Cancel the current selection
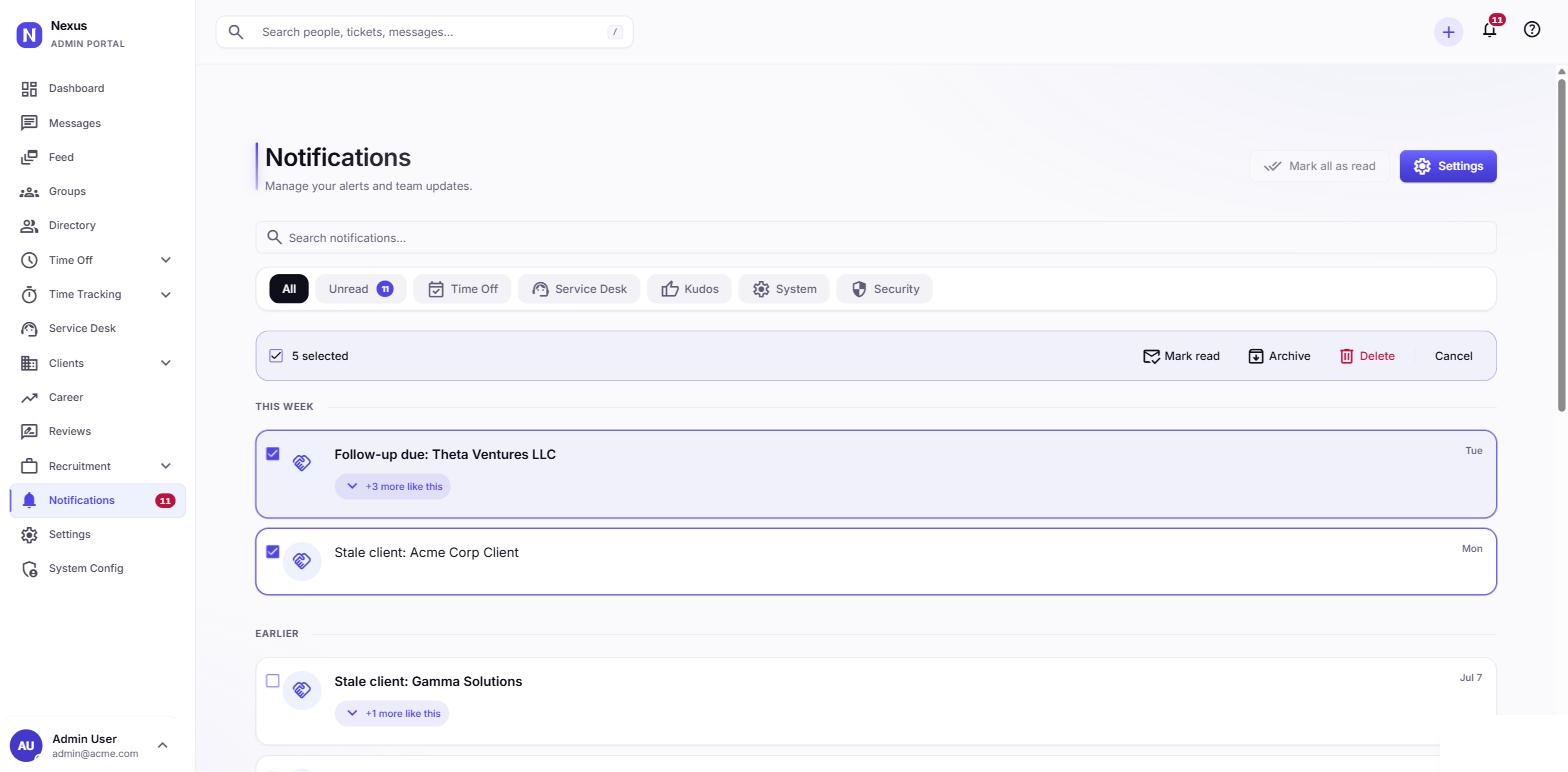The width and height of the screenshot is (1568, 772). [x=1453, y=356]
